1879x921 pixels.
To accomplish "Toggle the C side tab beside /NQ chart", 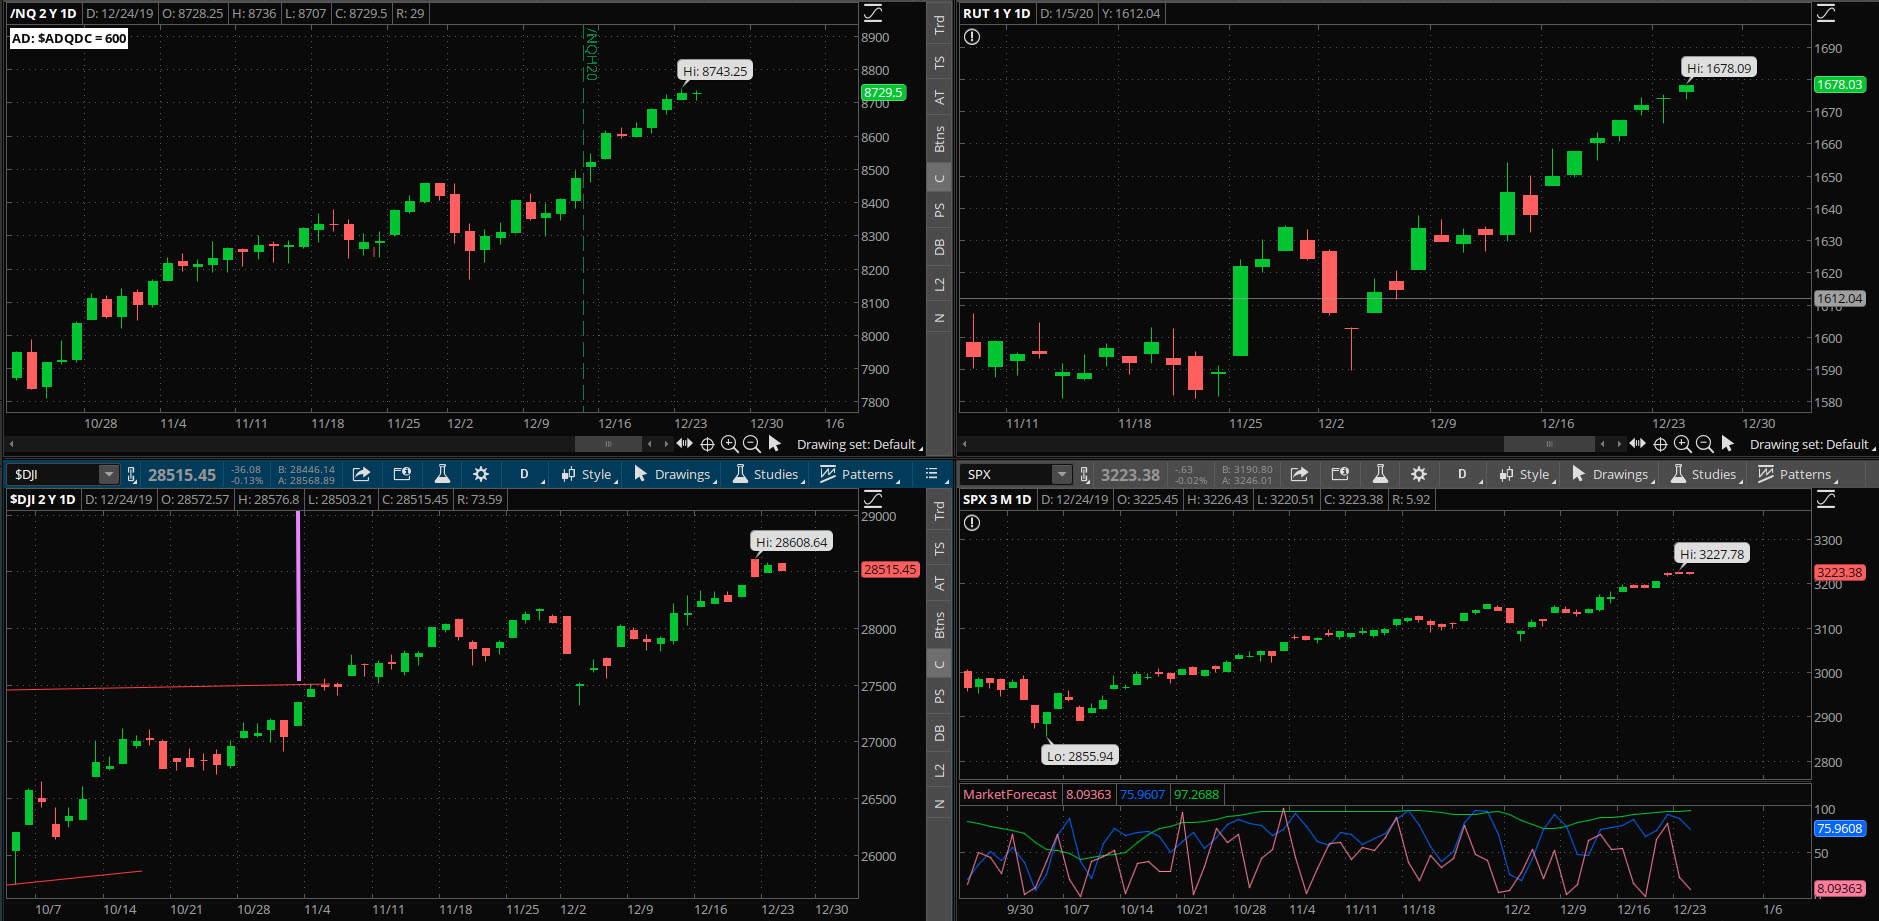I will point(939,178).
